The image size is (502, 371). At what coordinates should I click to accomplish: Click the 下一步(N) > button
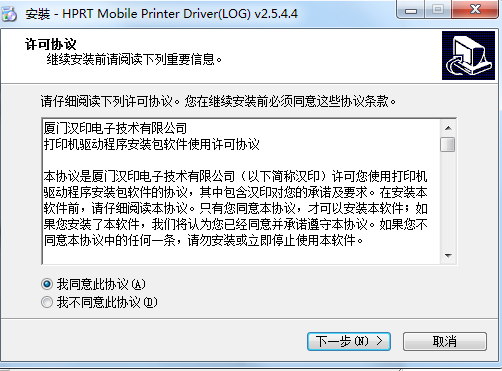[349, 341]
